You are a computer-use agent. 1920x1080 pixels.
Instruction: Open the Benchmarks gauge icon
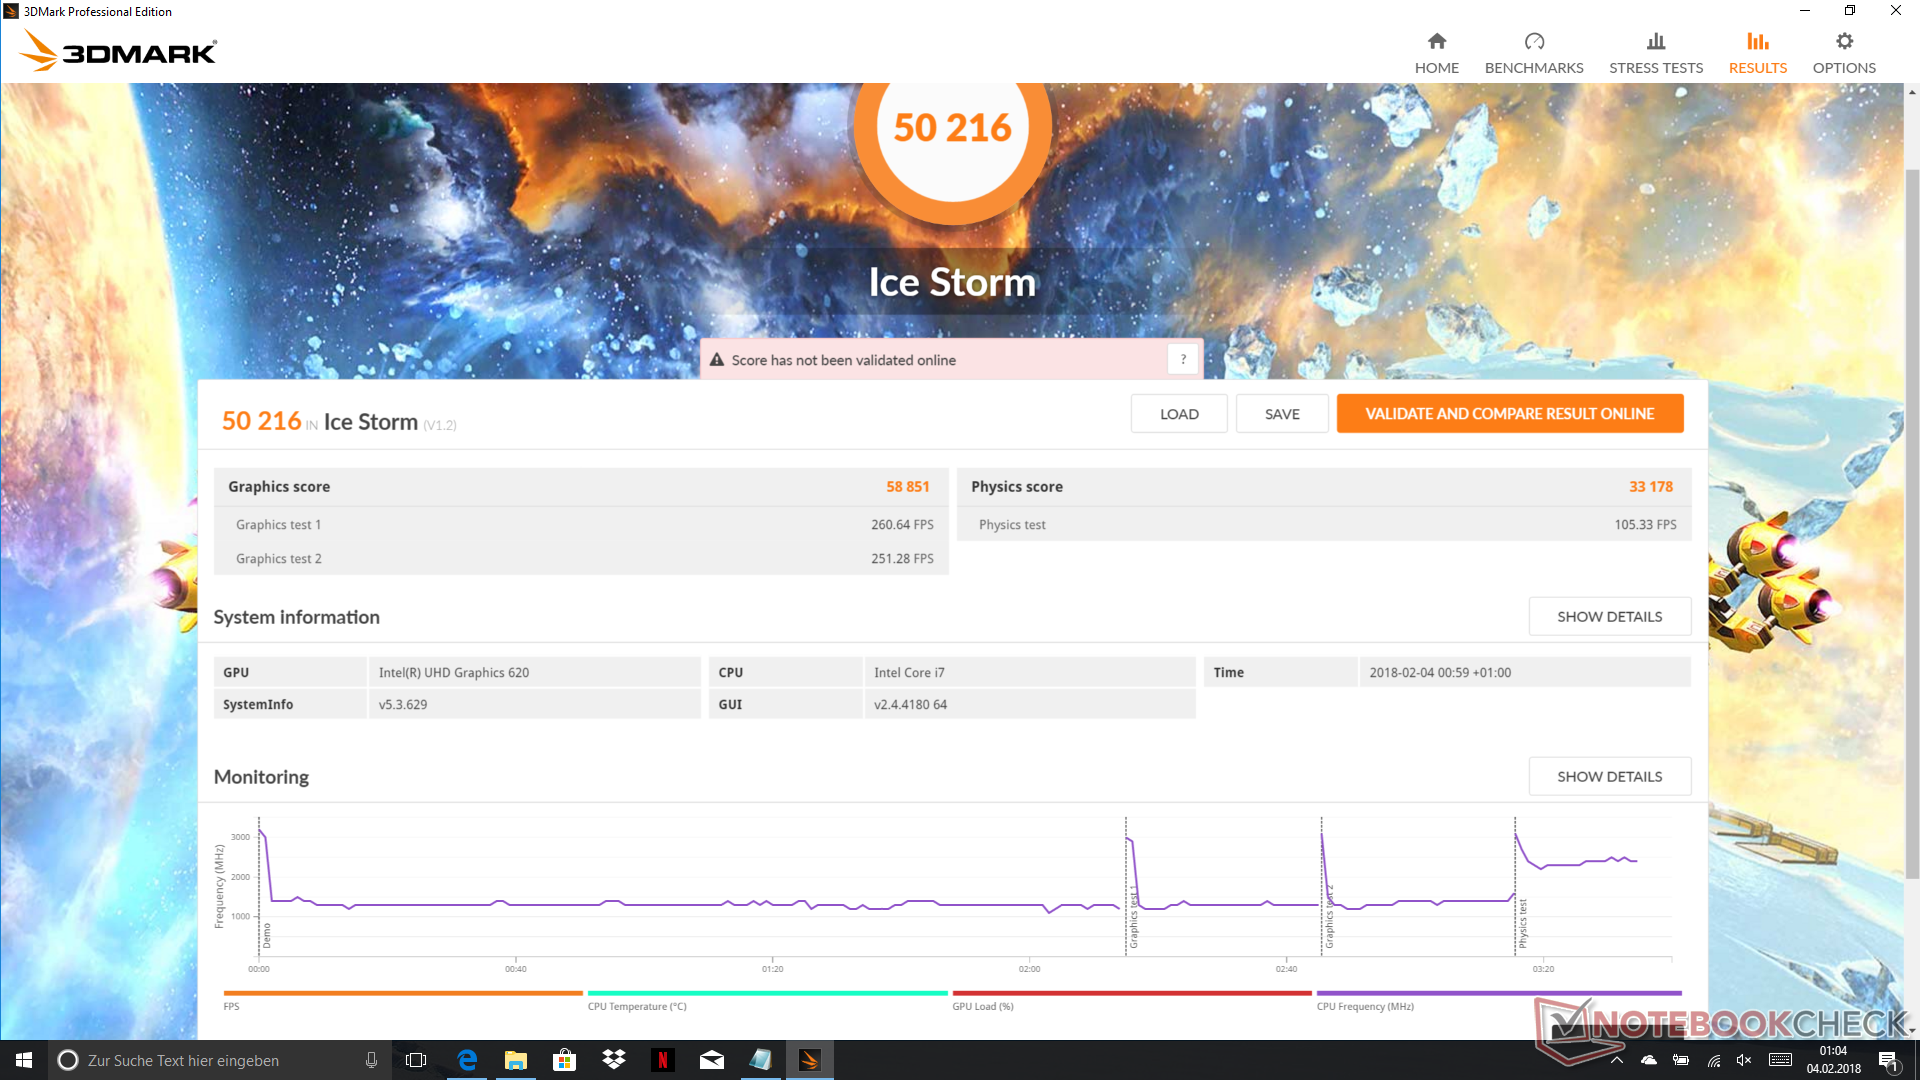tap(1534, 42)
